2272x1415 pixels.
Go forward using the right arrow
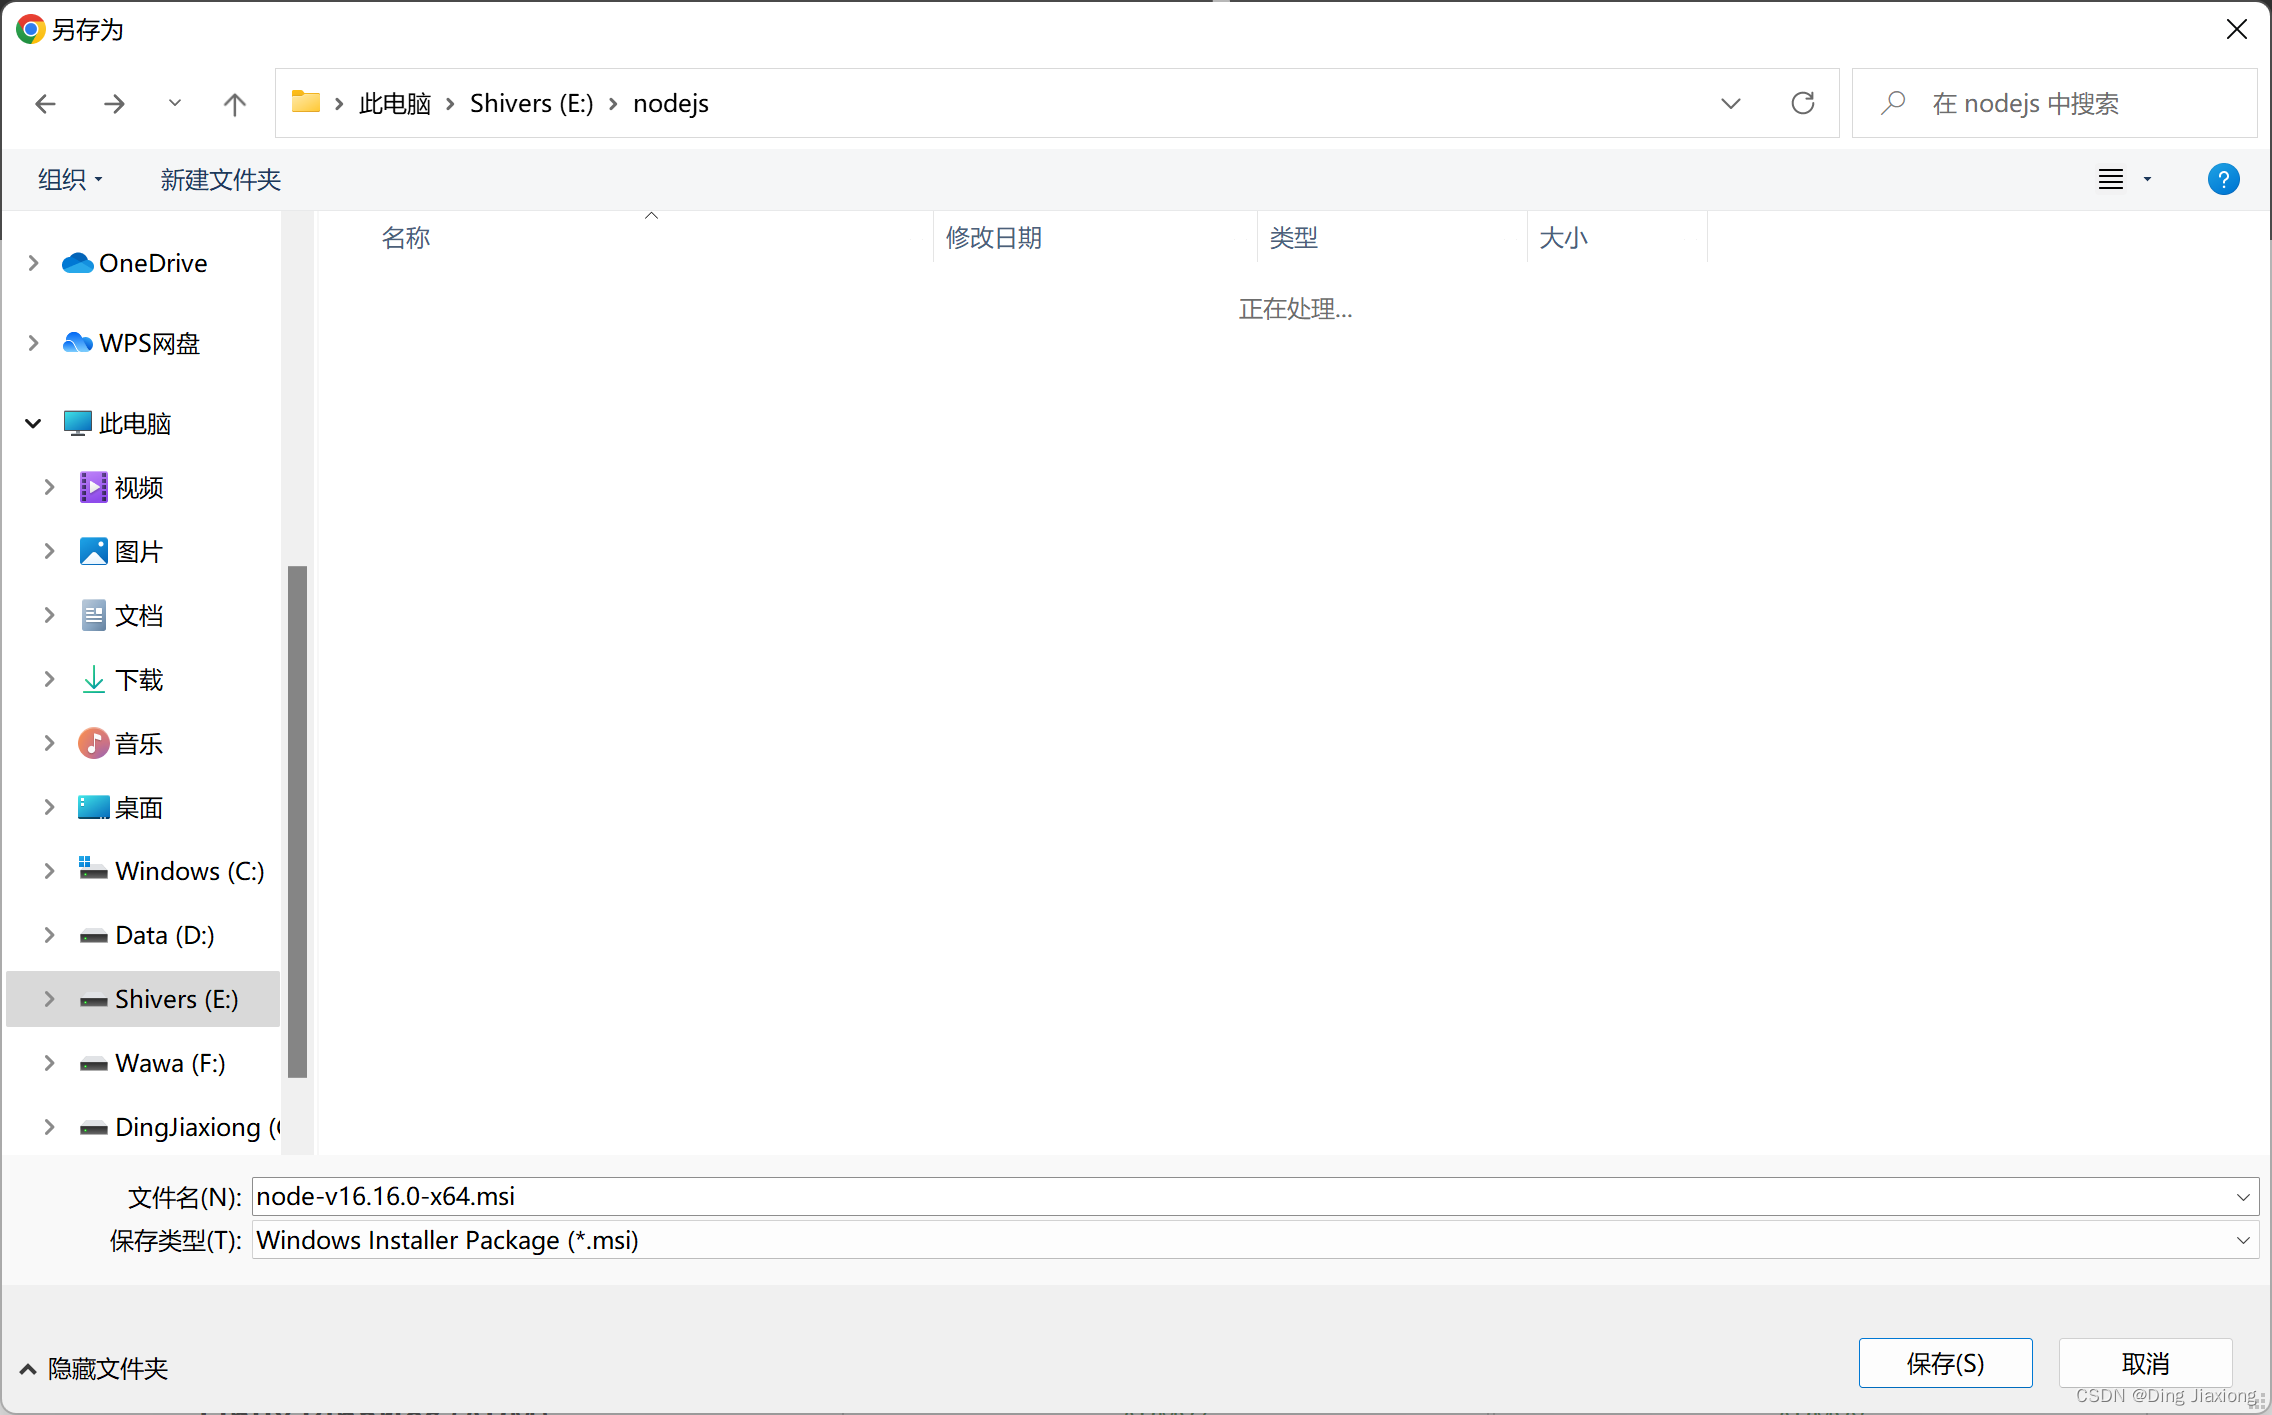[x=115, y=103]
